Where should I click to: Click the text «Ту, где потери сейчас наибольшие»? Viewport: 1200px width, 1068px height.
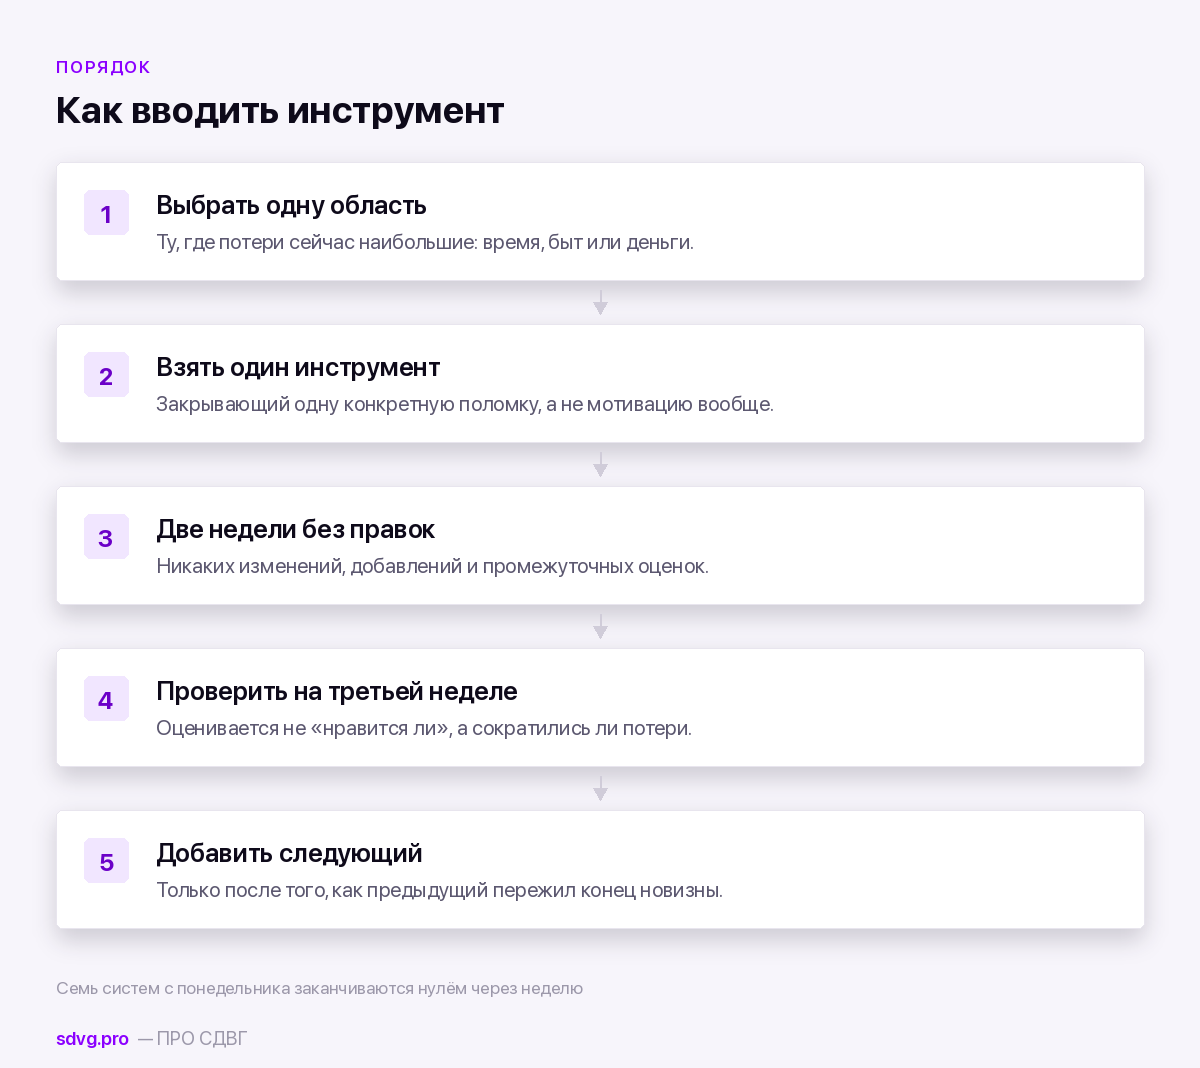pos(316,242)
